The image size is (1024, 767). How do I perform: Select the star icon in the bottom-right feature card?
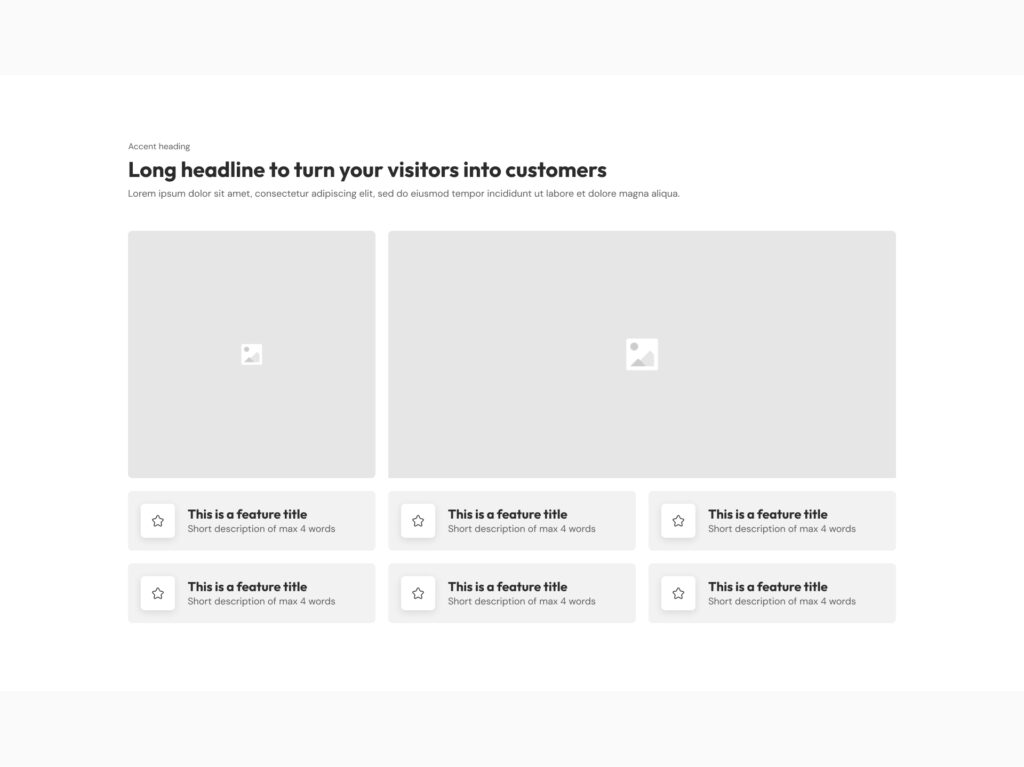678,593
